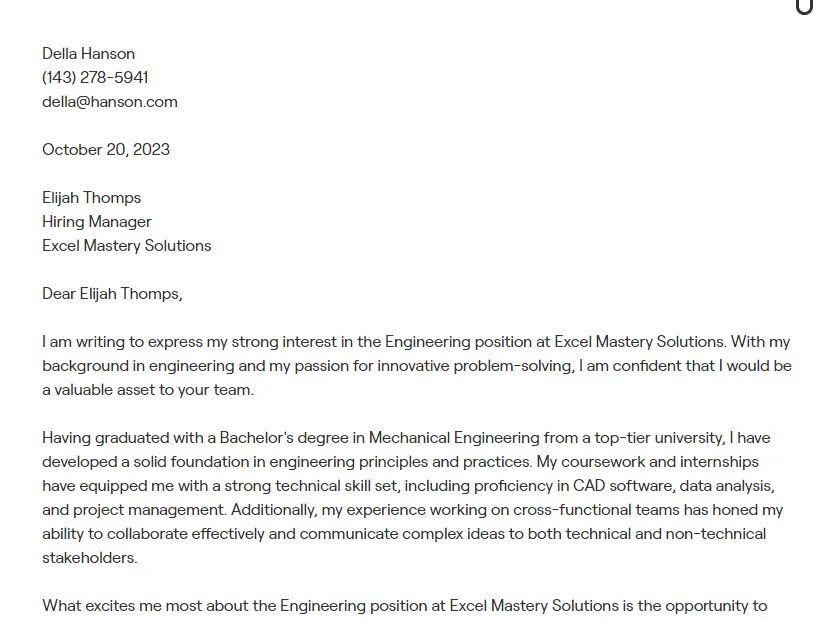
Task: Click the line 'a valuable asset to your team'
Action: point(148,390)
